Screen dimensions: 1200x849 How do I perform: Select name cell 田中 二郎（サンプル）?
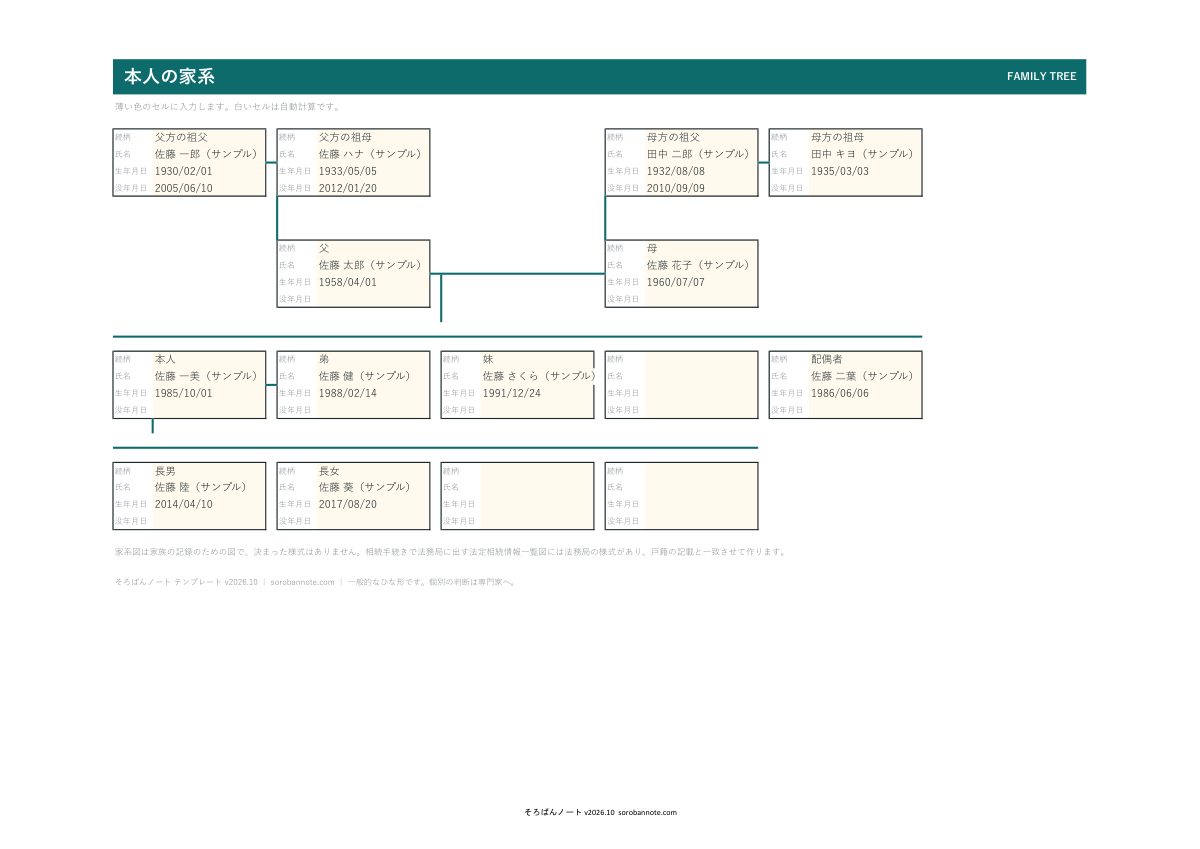pos(701,154)
